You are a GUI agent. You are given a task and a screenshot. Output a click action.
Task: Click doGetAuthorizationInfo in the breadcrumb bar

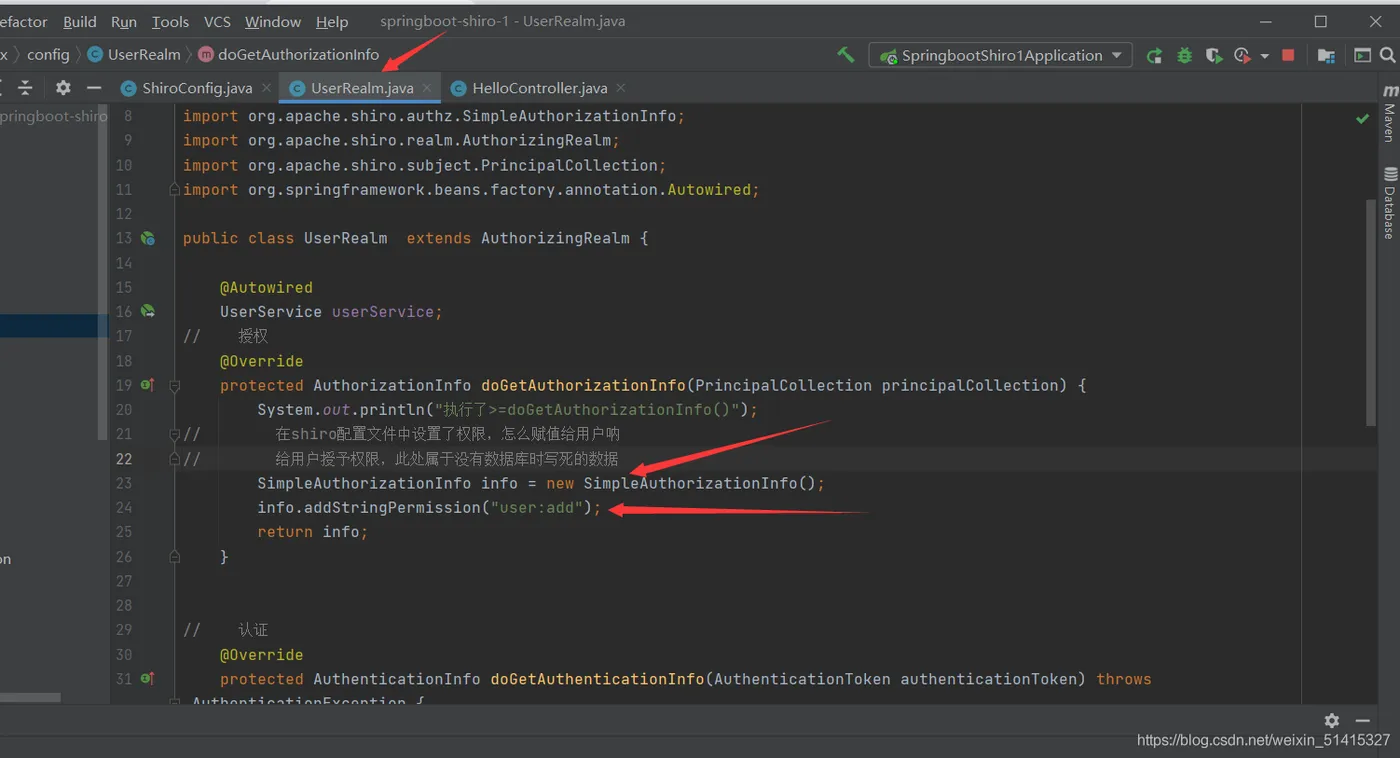pos(299,55)
